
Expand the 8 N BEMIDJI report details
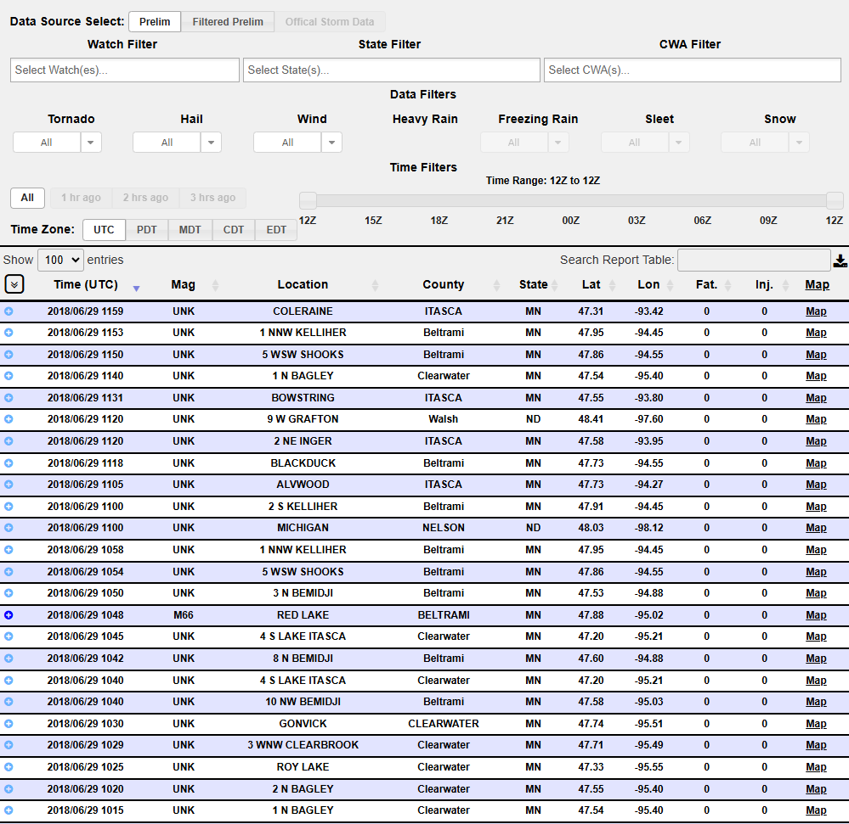coord(9,658)
